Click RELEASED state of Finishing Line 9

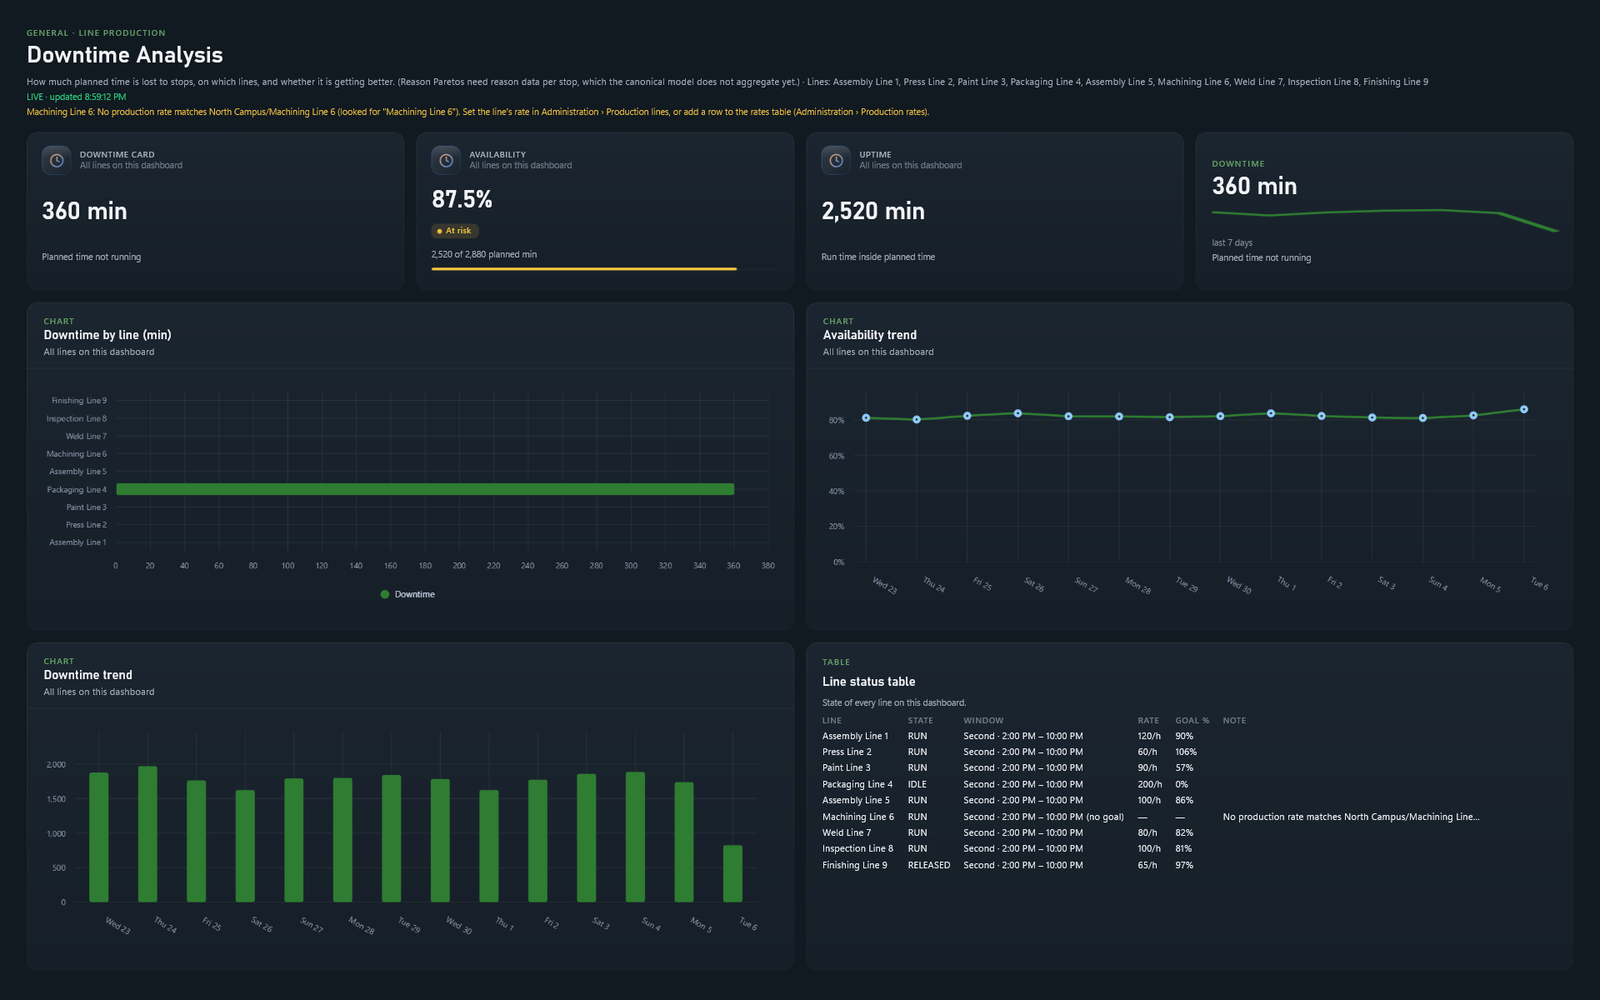(x=929, y=865)
